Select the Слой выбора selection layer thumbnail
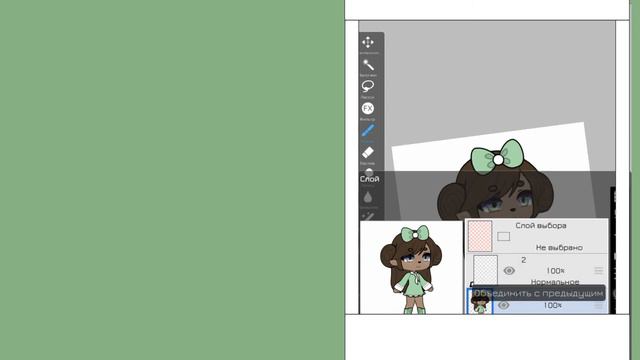The image size is (640, 360). tap(480, 236)
